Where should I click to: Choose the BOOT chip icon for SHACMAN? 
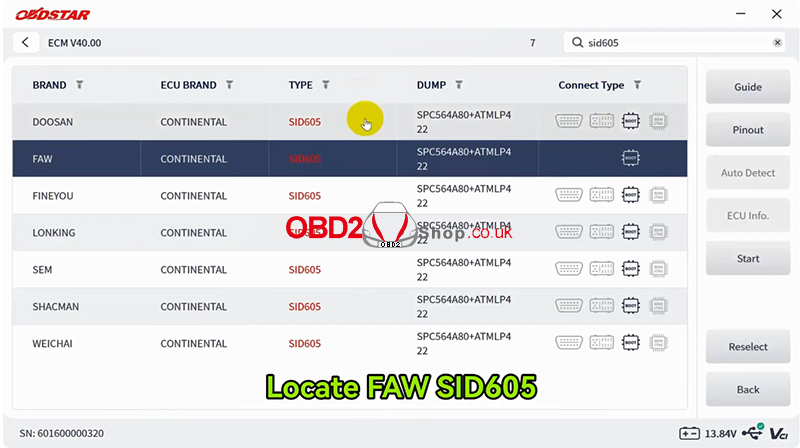[631, 306]
